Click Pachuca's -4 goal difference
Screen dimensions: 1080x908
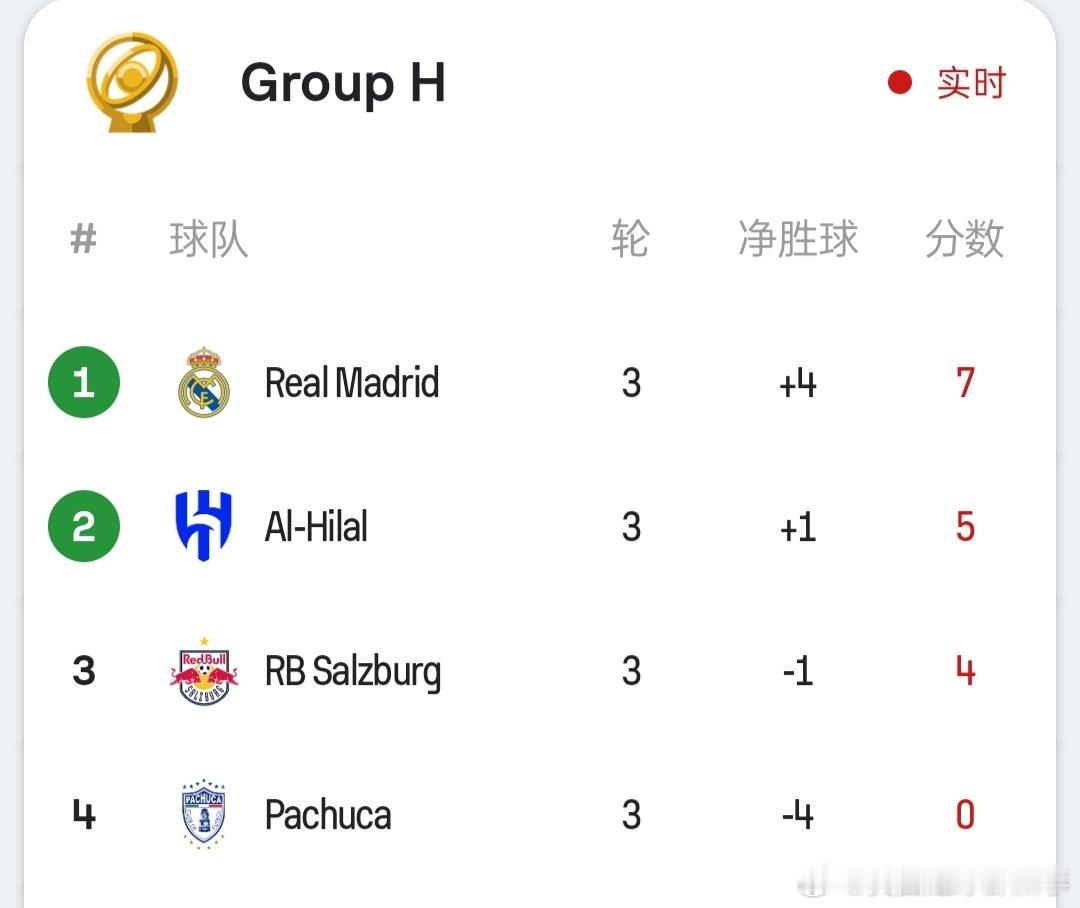click(798, 815)
